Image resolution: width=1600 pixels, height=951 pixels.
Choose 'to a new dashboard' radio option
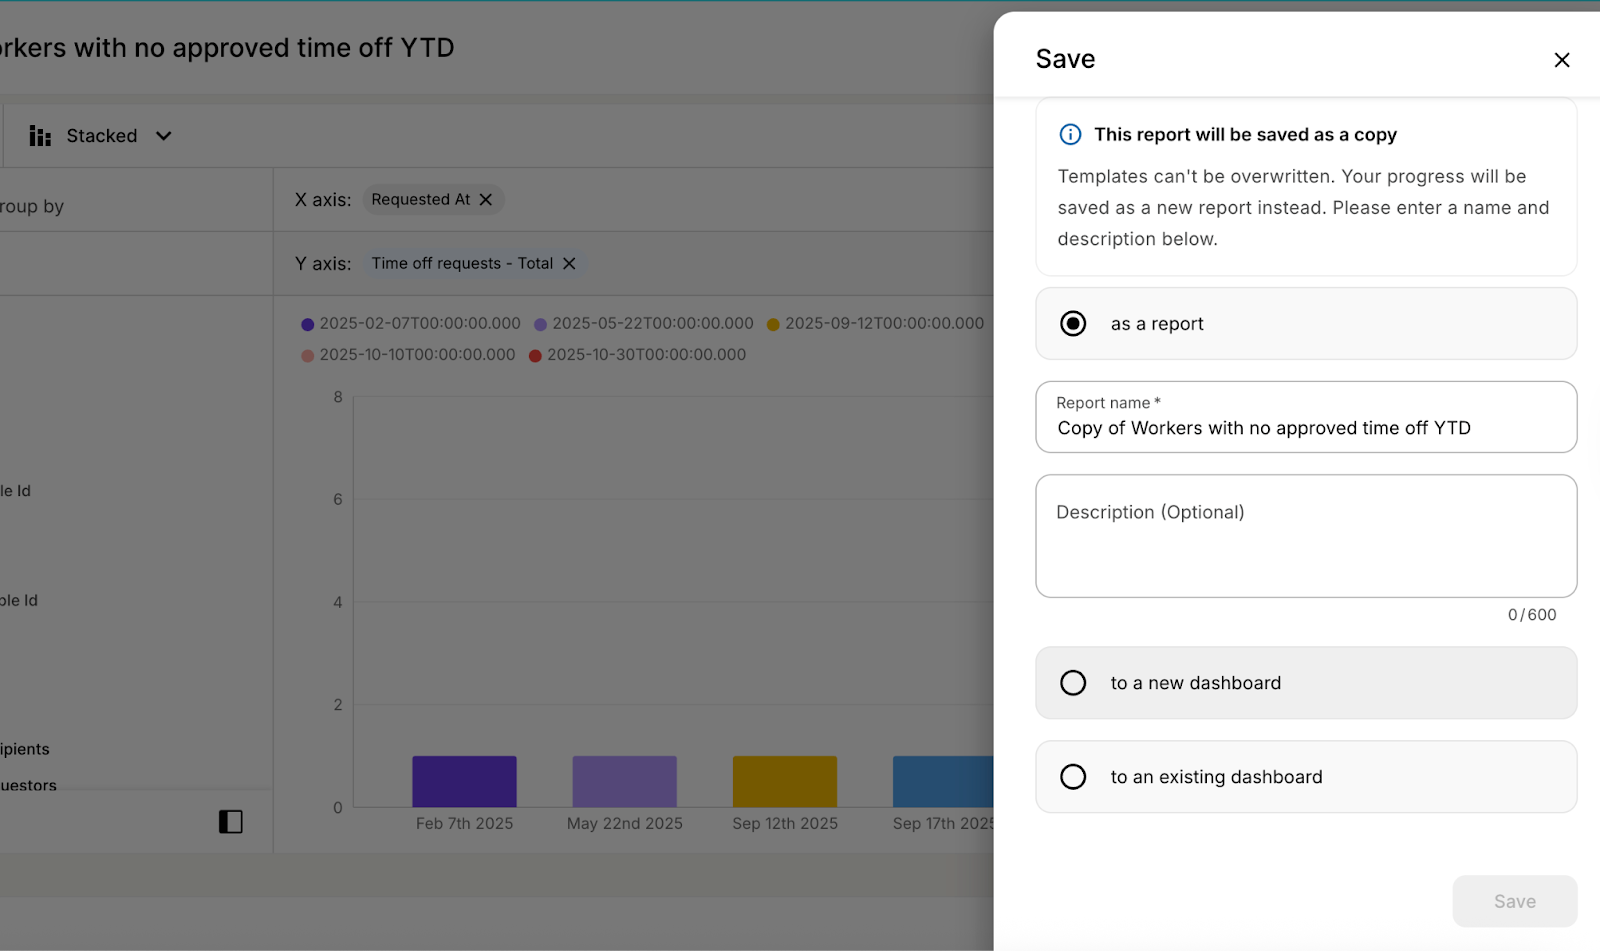(x=1073, y=683)
